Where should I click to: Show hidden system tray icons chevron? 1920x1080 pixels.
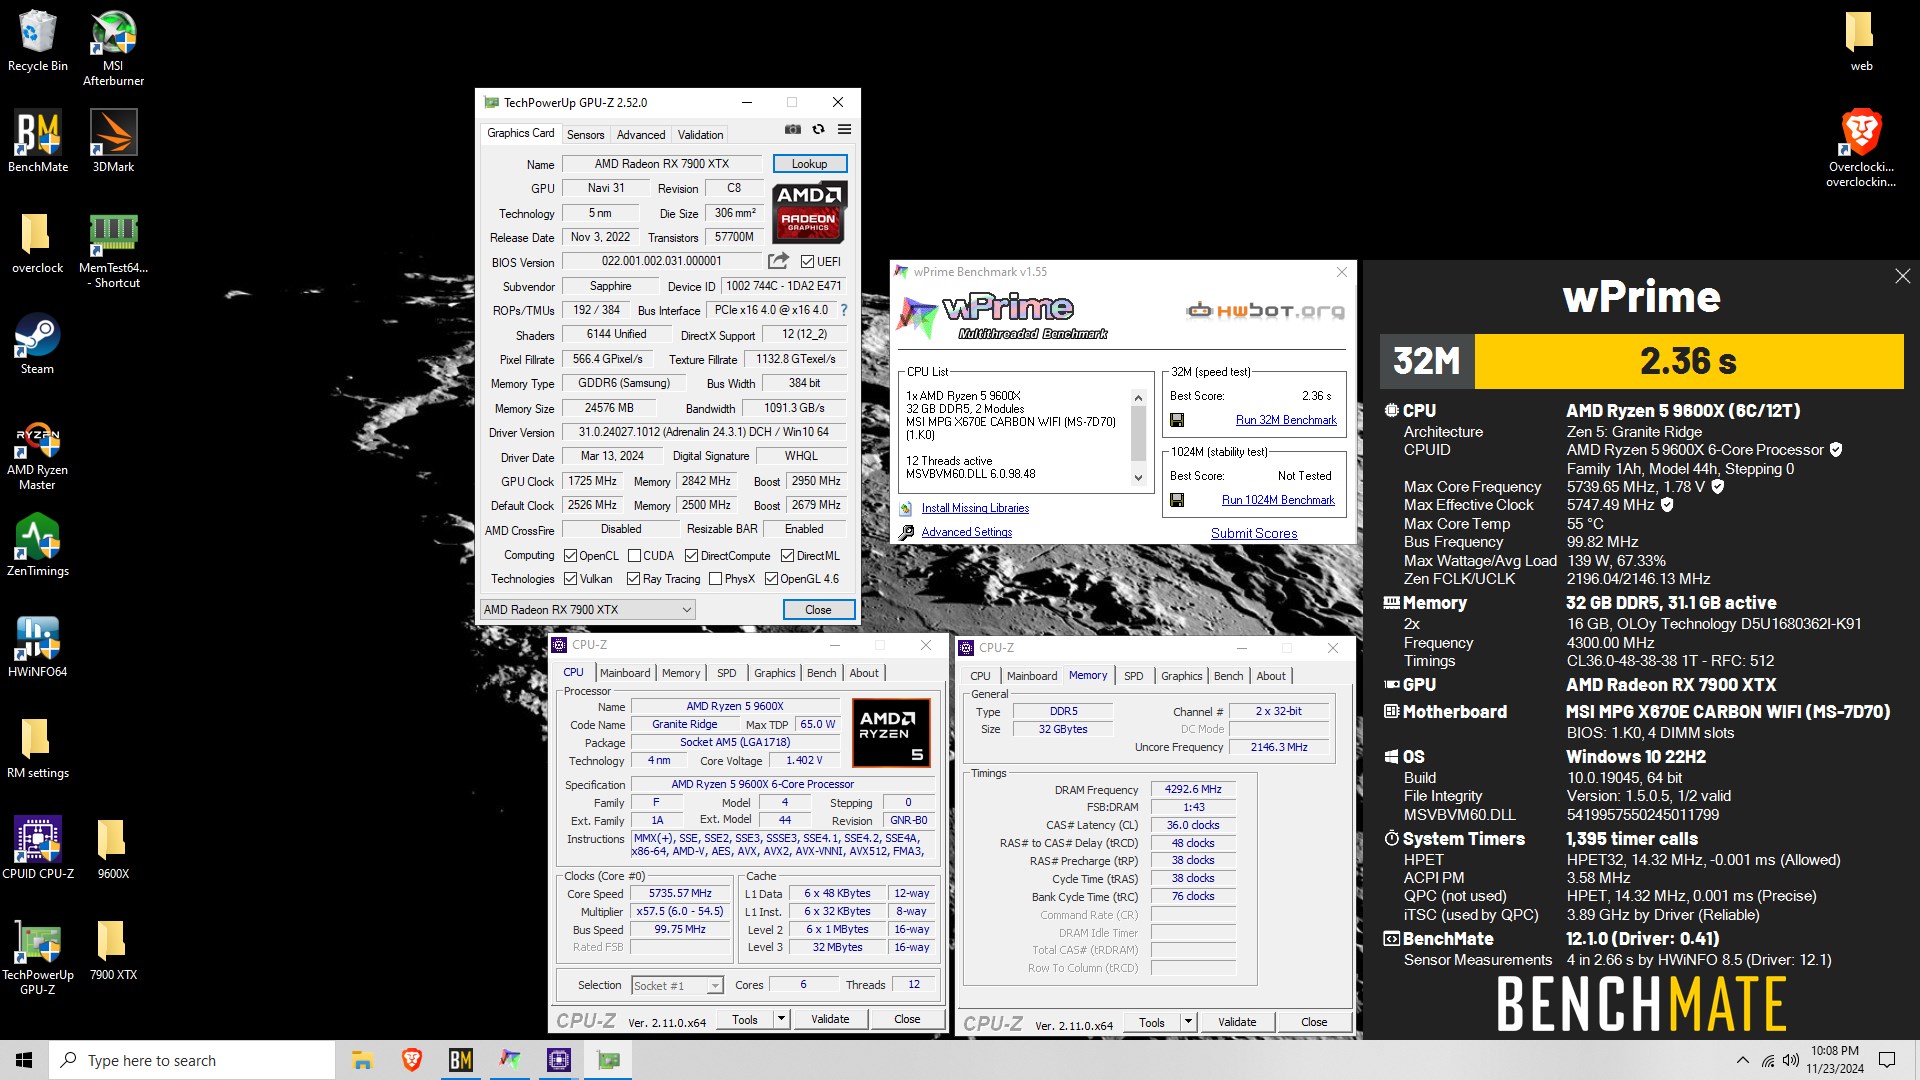[1743, 1060]
